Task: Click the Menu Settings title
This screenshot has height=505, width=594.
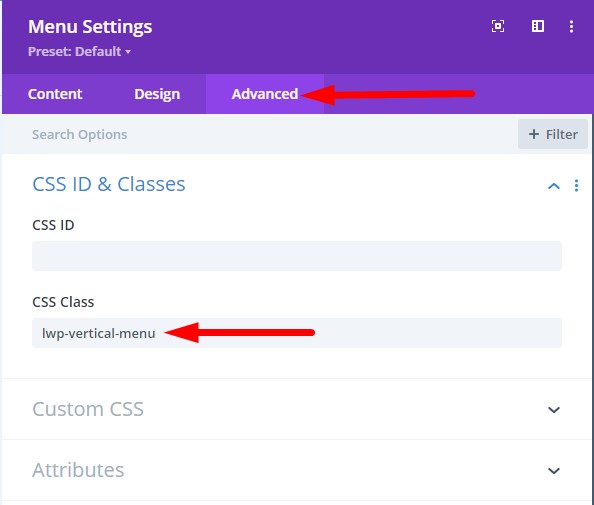Action: 90,27
